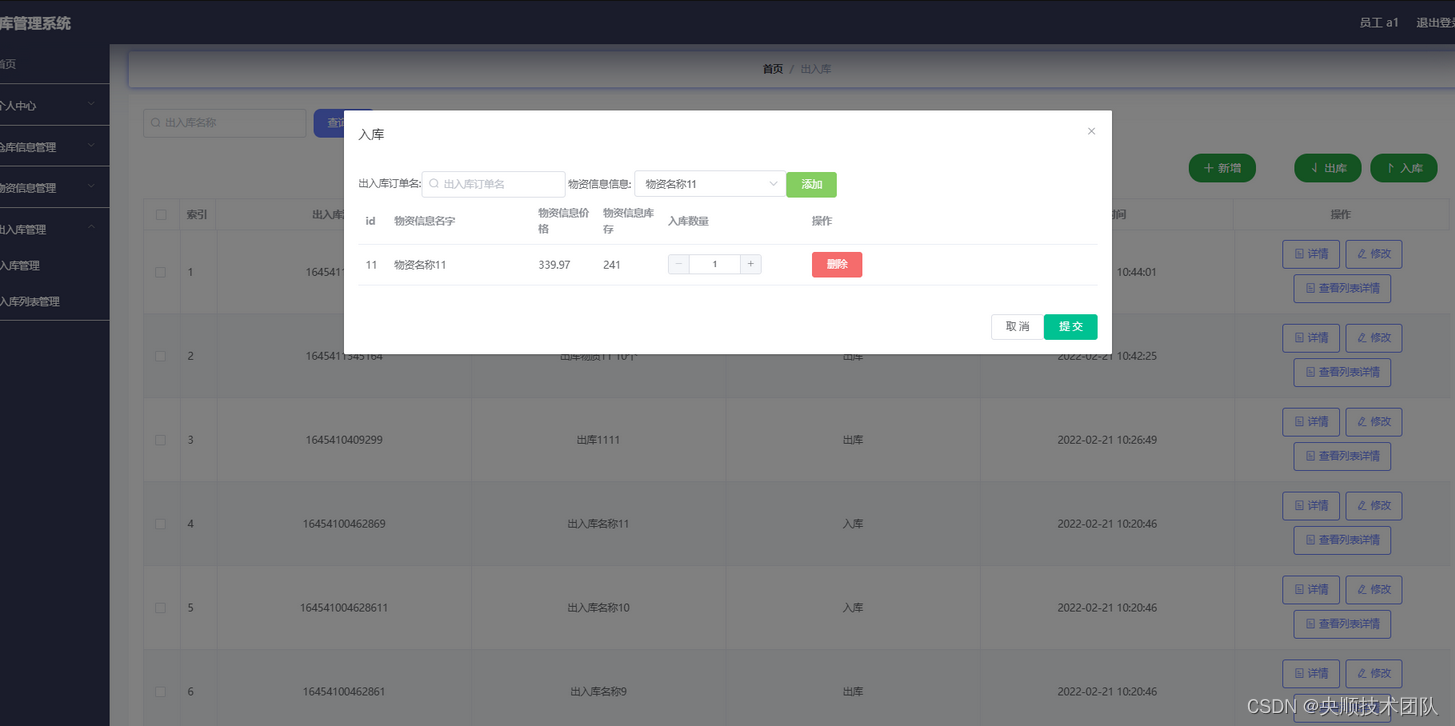Submit the form with 提交 button
The image size is (1455, 726).
(1071, 327)
